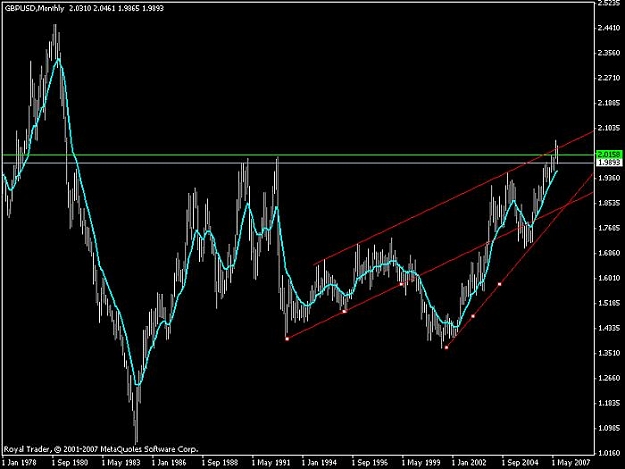Click the 1 Sep 1988 date label
This screenshot has width=625, height=469.
220,463
